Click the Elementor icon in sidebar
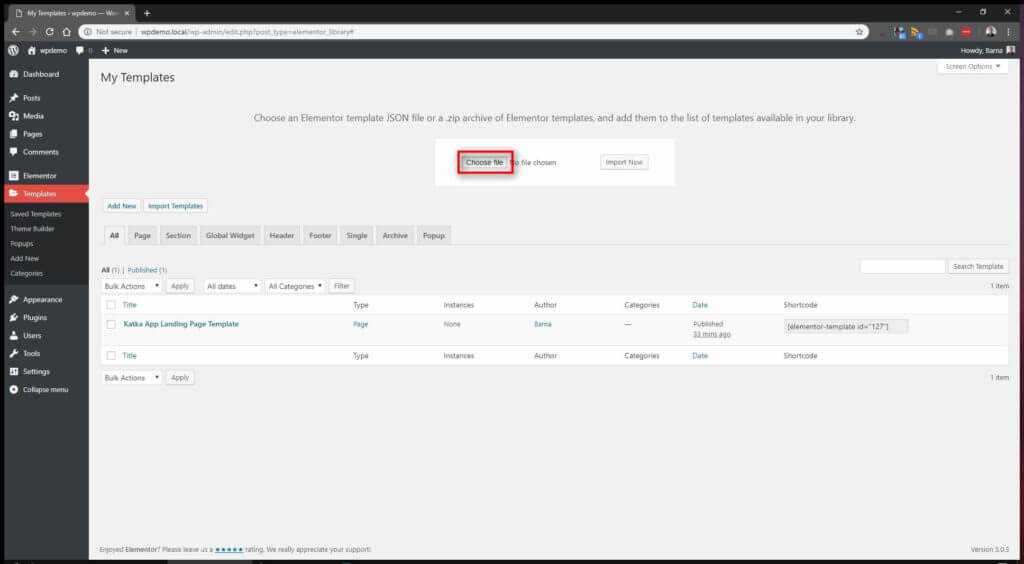The height and width of the screenshot is (564, 1024). tap(13, 176)
